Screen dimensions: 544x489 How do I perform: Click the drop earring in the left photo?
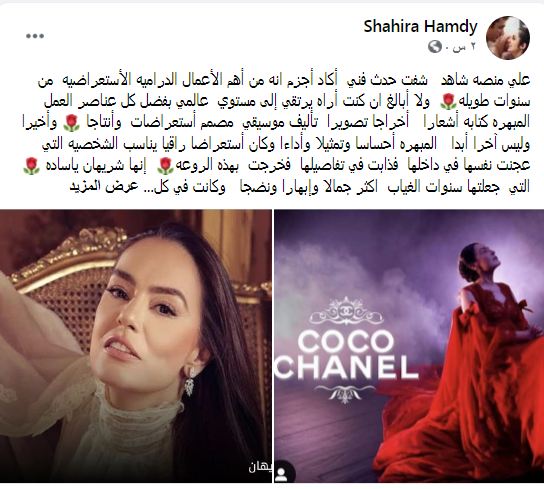coord(189,381)
